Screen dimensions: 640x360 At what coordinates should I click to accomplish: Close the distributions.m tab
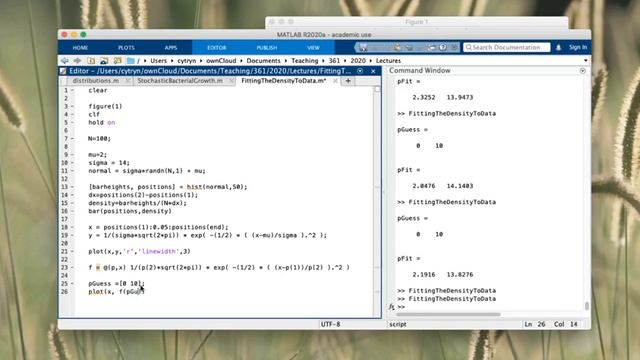(127, 81)
